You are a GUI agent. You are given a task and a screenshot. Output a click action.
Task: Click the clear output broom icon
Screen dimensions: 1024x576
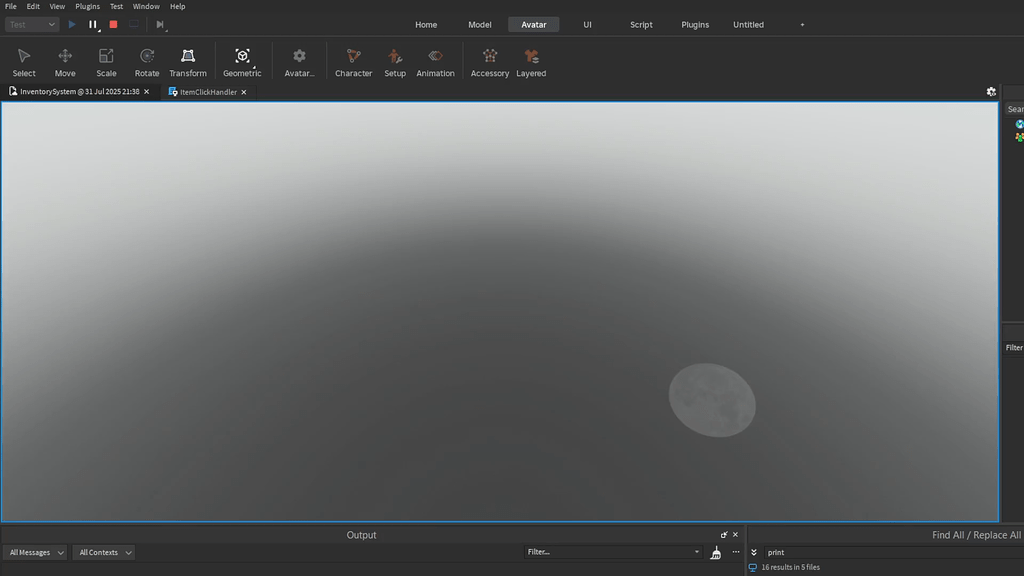pos(715,551)
